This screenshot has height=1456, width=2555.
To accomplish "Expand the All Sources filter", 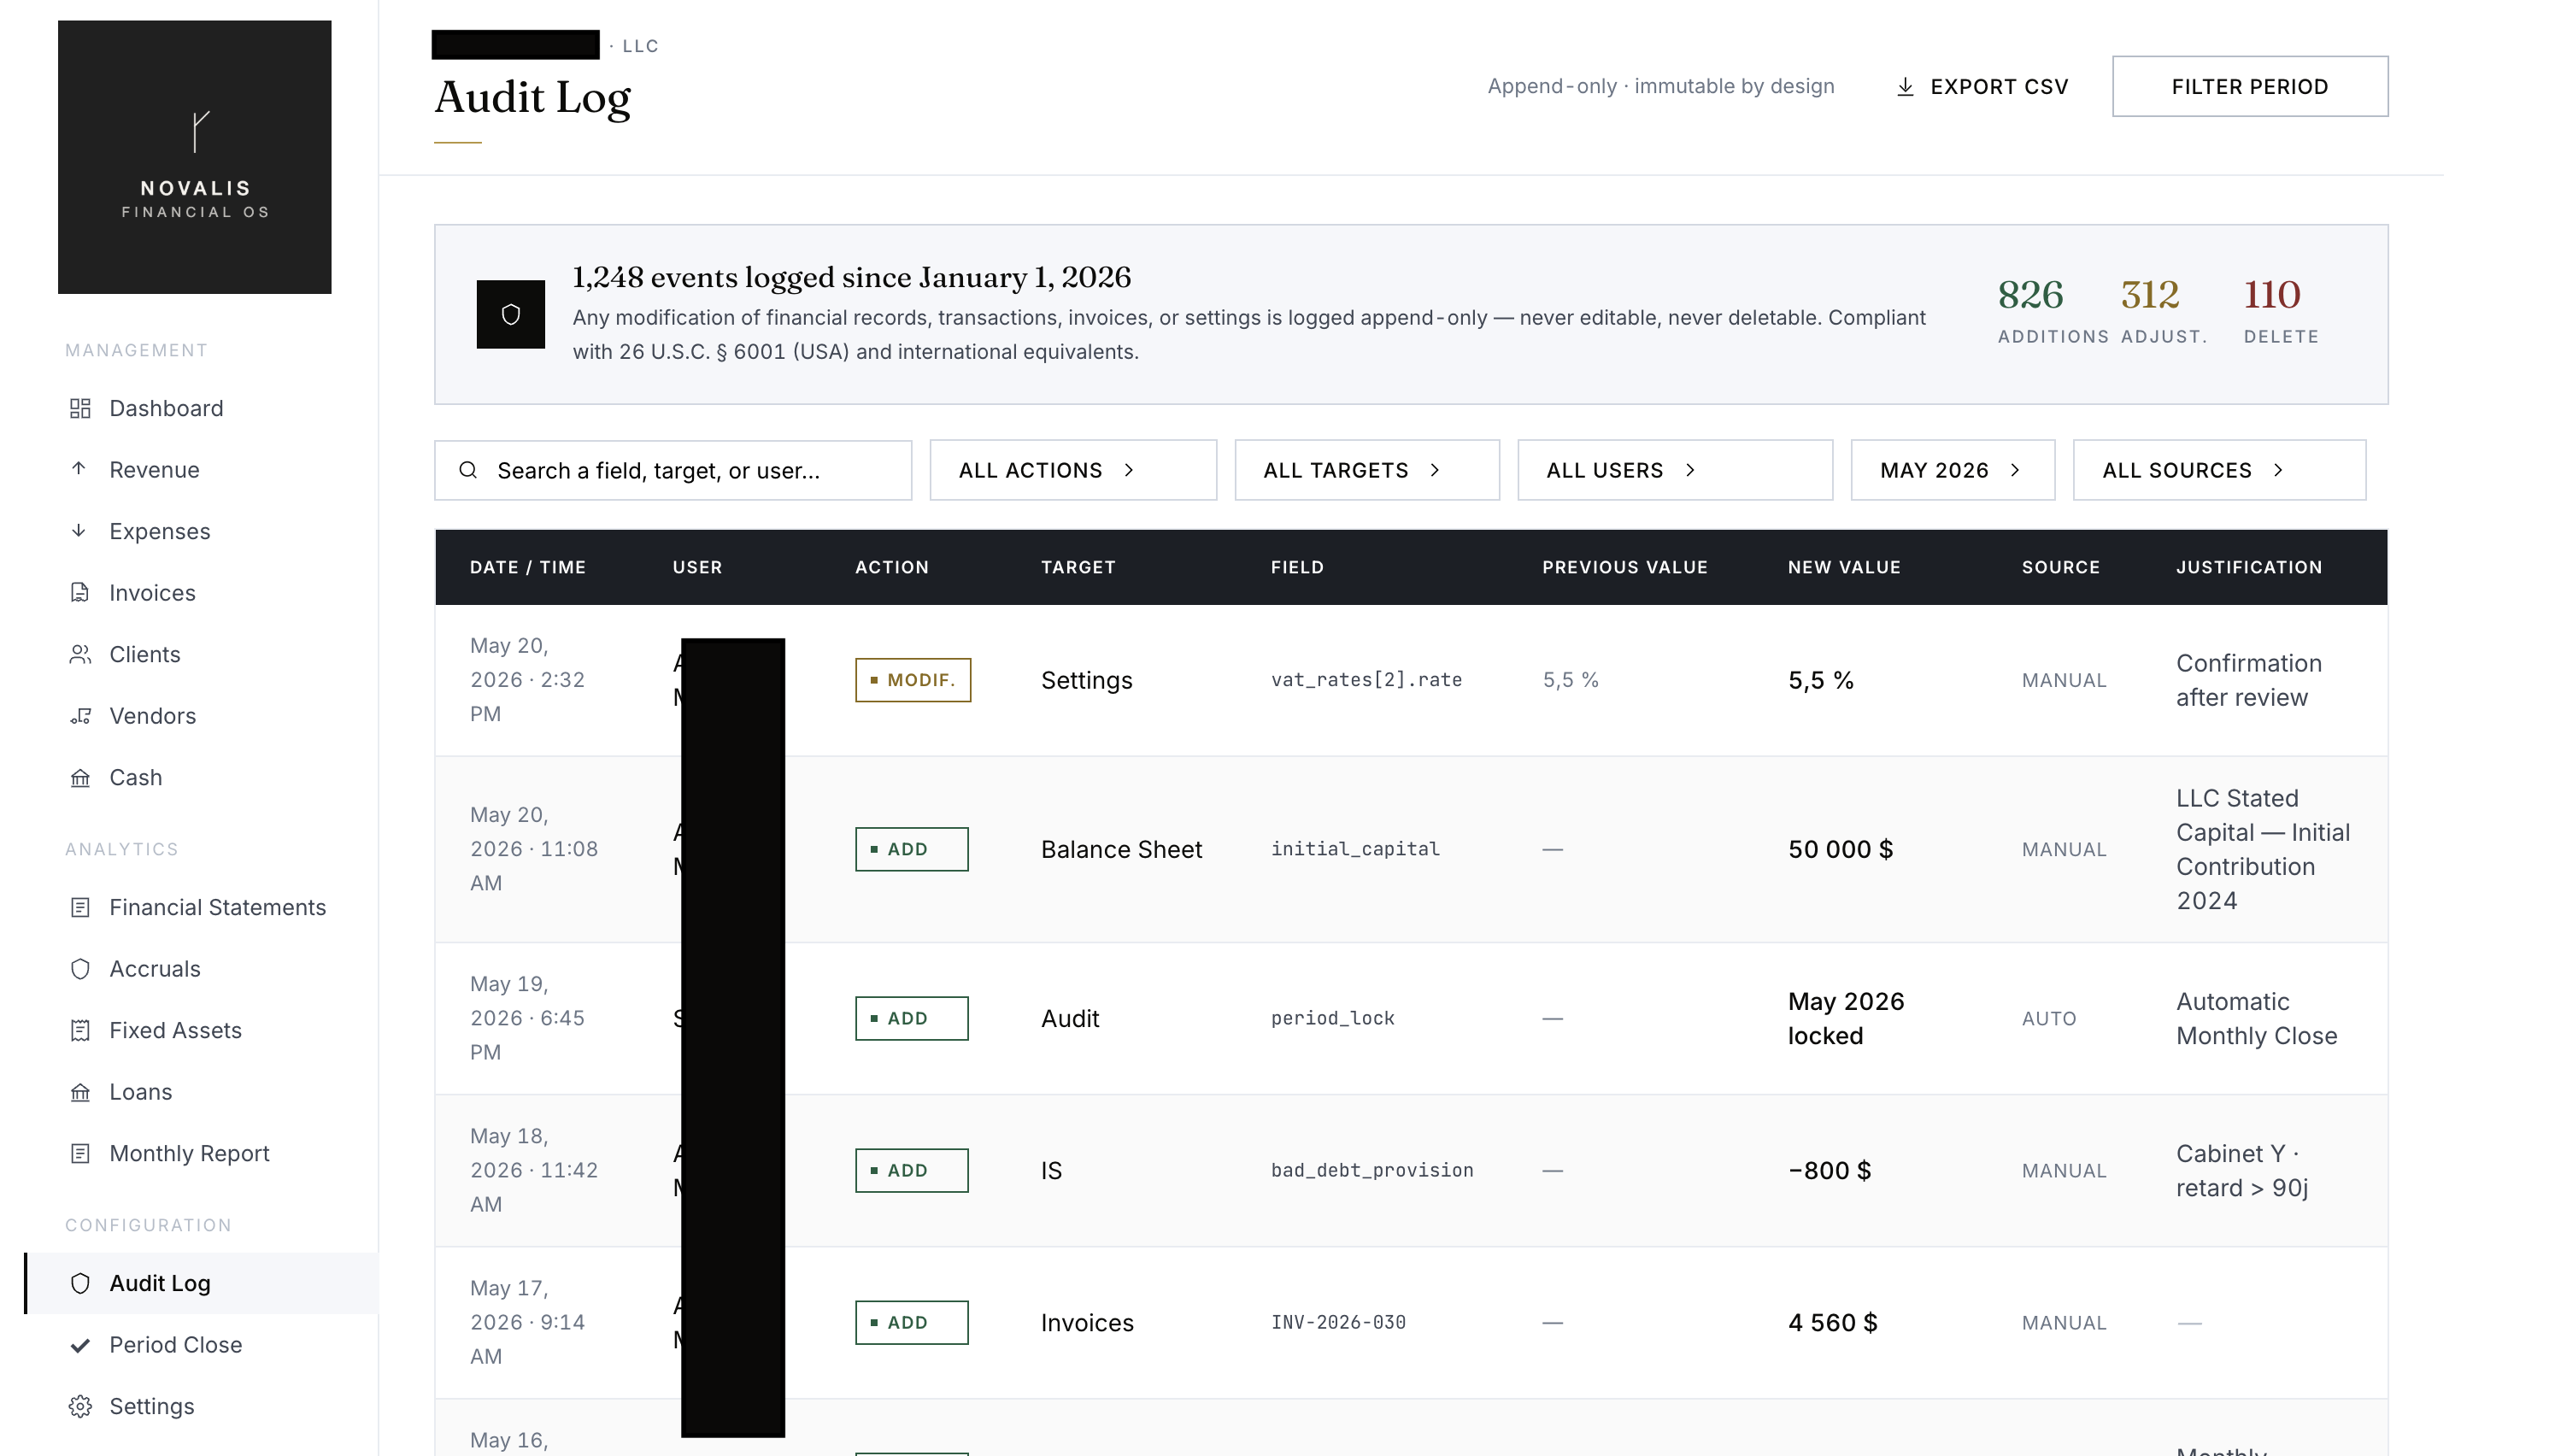I will pyautogui.click(x=2219, y=470).
